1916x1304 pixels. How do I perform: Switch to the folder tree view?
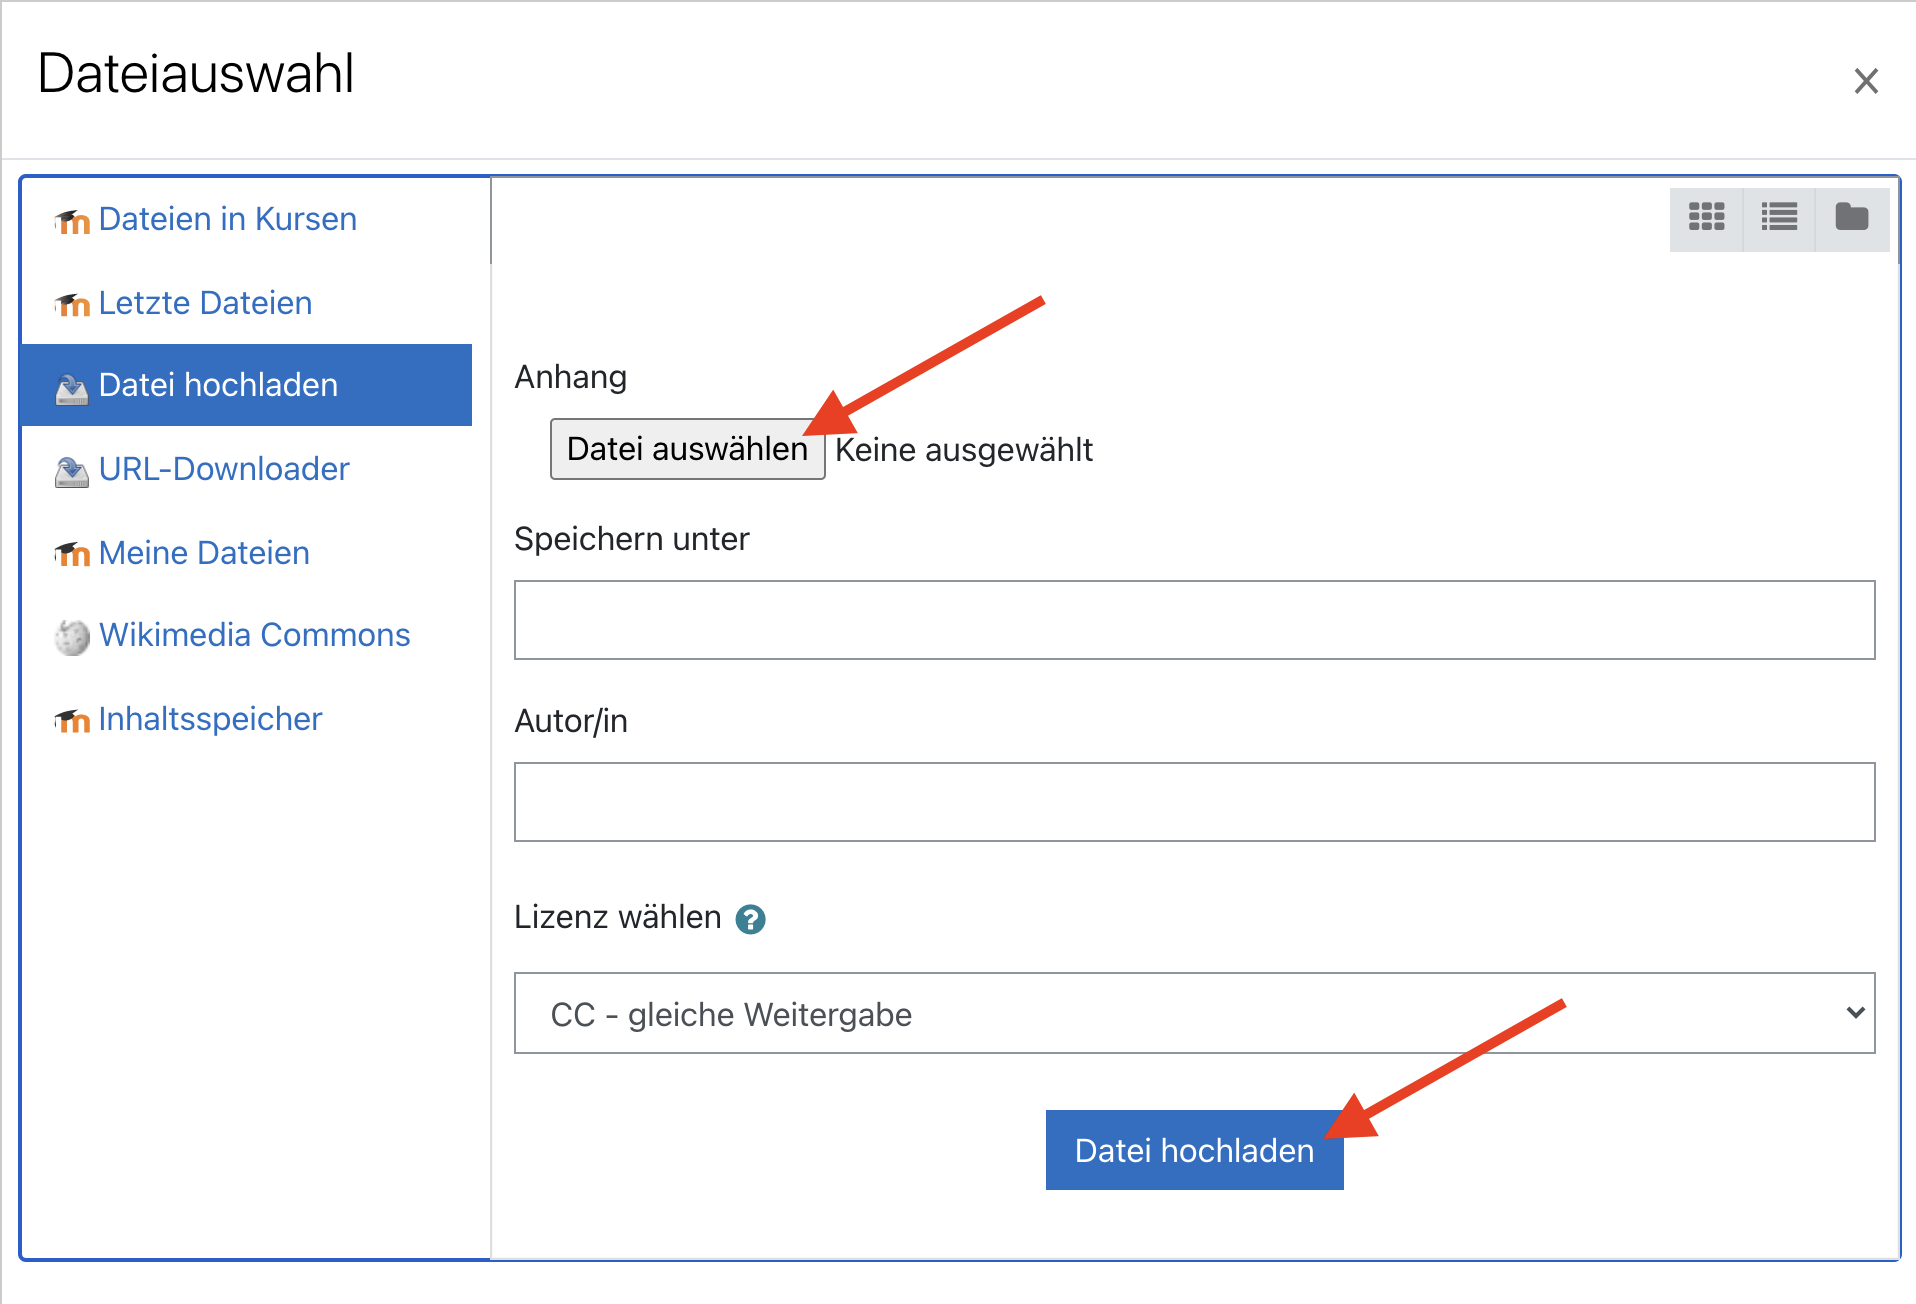1851,217
